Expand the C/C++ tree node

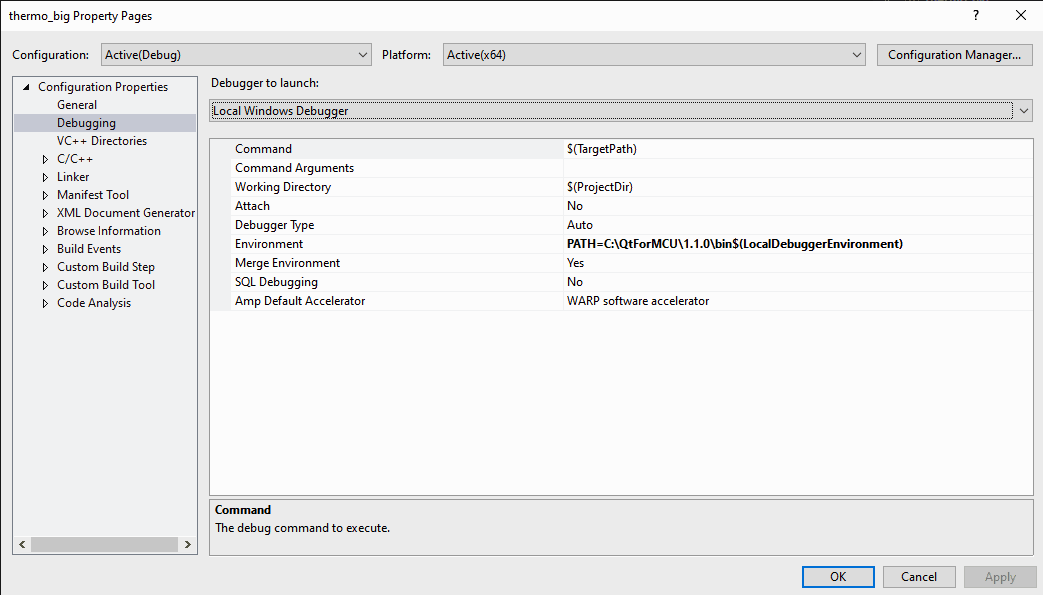click(45, 159)
